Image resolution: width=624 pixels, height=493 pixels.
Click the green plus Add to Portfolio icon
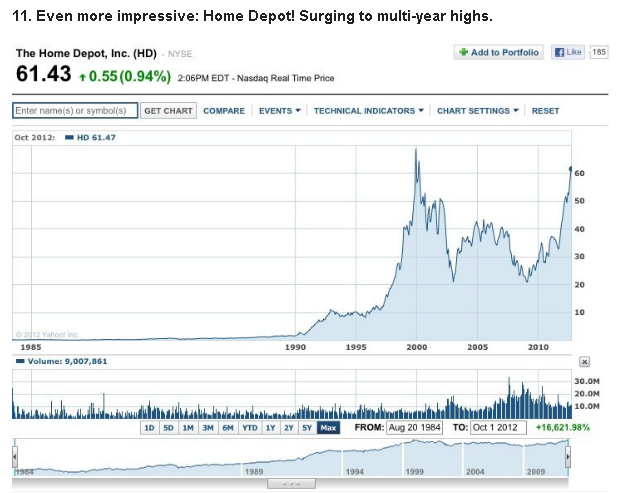click(463, 52)
